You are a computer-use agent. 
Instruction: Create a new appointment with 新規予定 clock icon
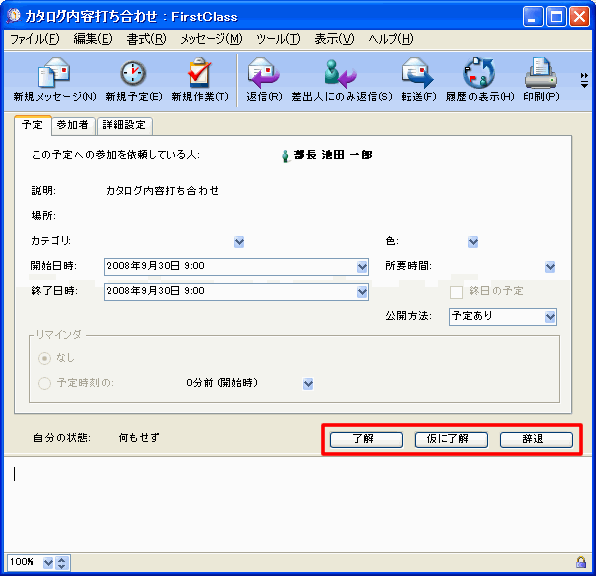coord(133,73)
